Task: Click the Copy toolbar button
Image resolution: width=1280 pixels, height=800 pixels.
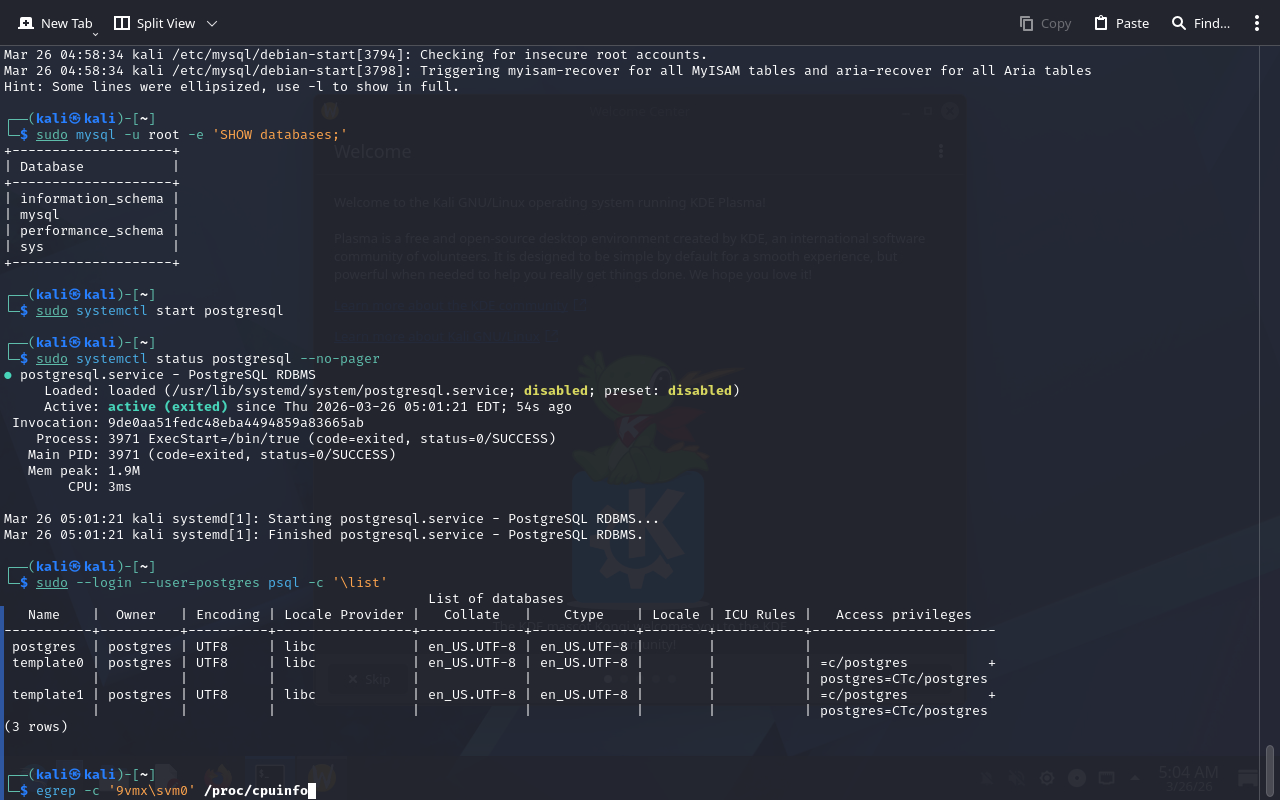Action: point(1045,23)
